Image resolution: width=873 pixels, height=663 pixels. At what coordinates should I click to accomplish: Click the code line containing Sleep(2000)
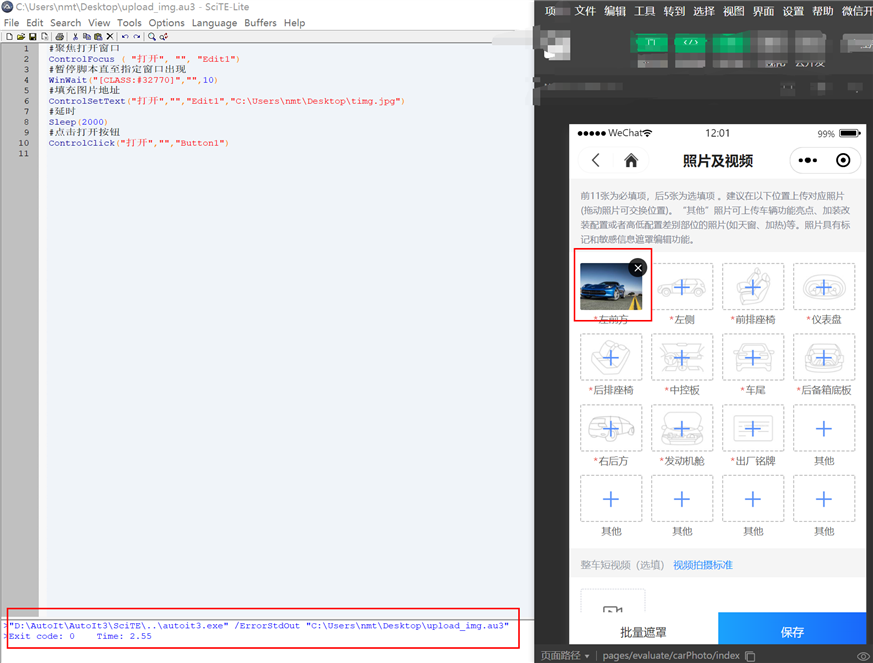tap(78, 122)
